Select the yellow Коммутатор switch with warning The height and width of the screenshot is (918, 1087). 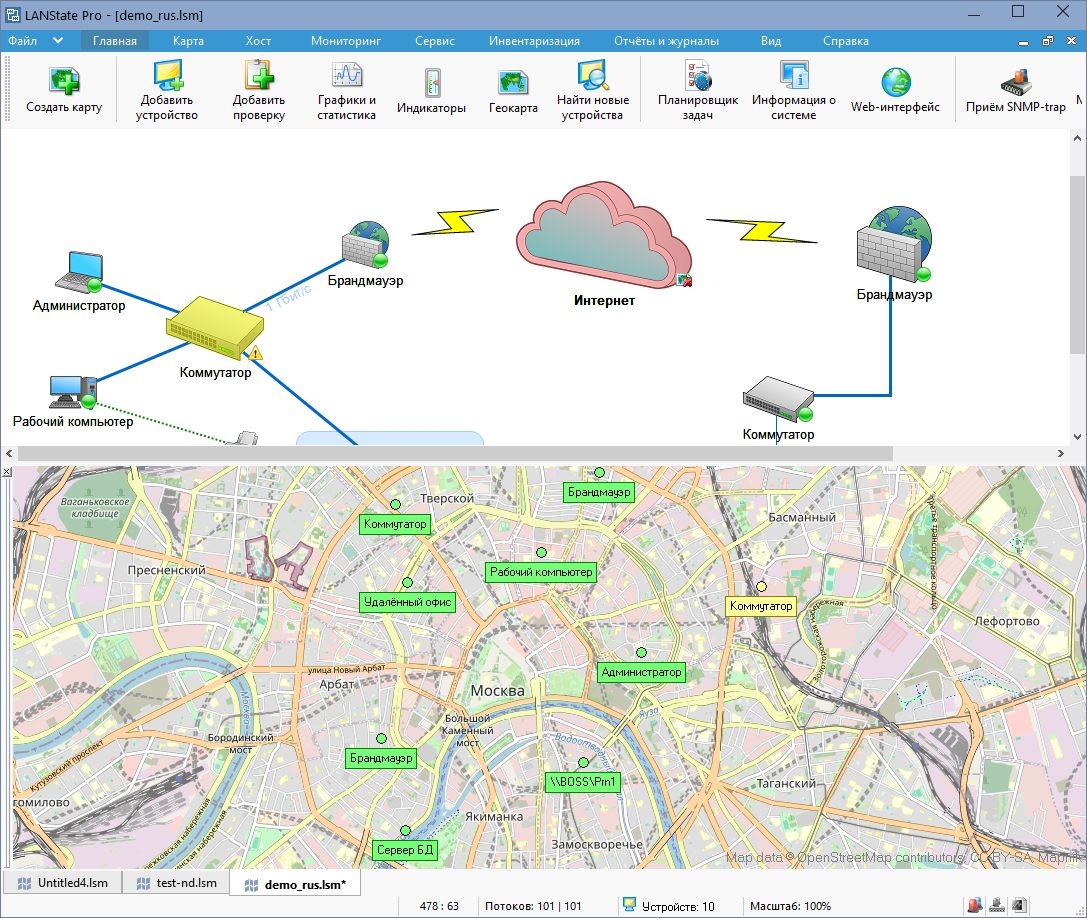tap(216, 328)
